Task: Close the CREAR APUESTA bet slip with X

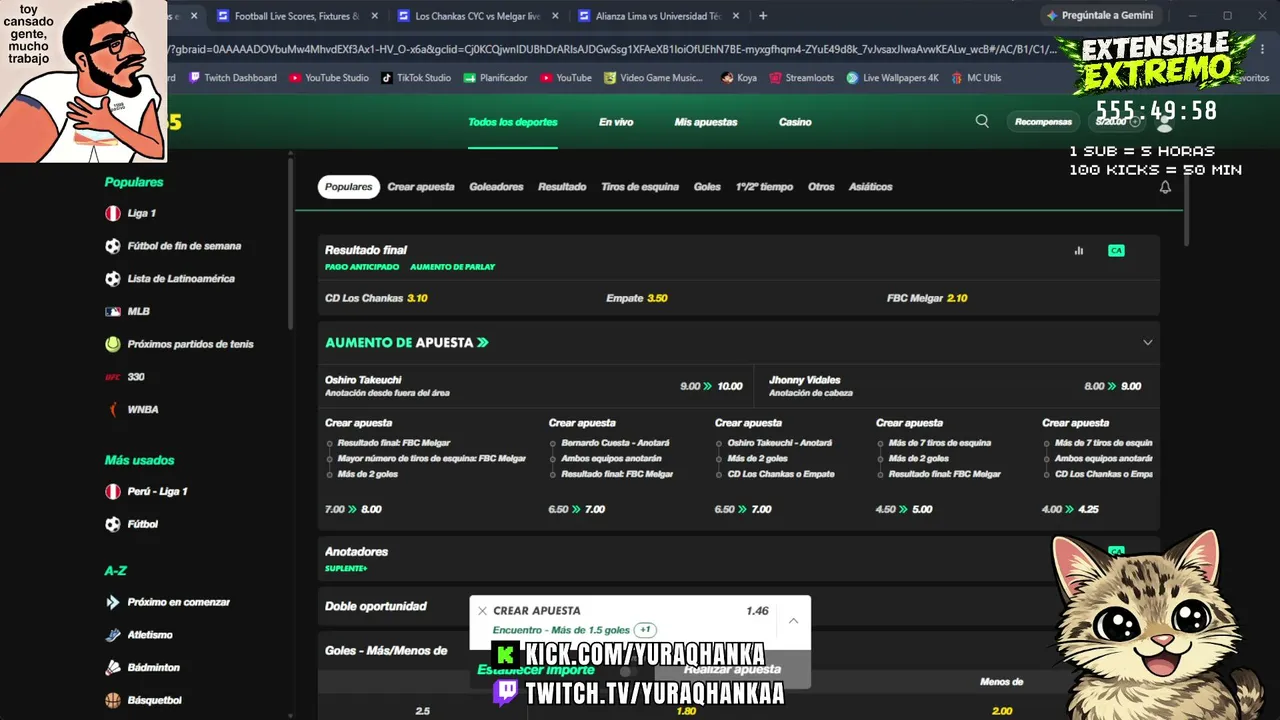Action: [x=482, y=611]
